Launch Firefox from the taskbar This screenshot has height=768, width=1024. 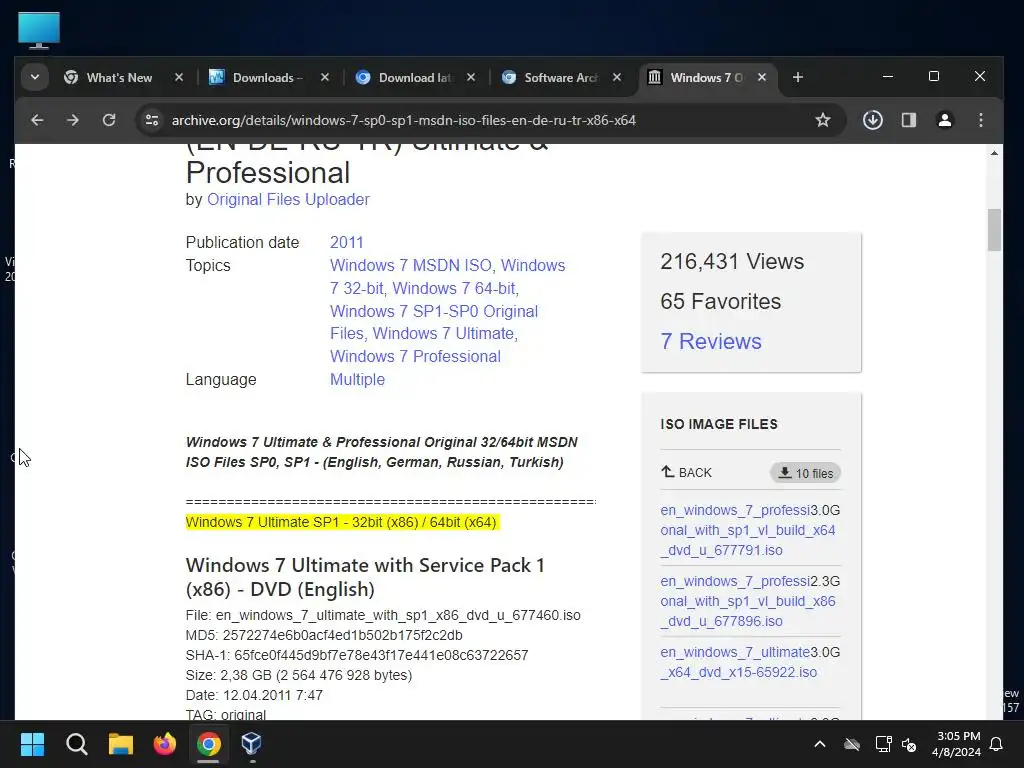click(165, 744)
